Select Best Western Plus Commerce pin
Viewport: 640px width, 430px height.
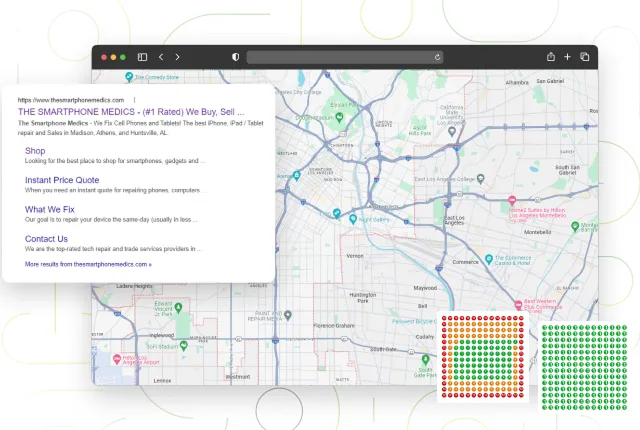pos(518,305)
